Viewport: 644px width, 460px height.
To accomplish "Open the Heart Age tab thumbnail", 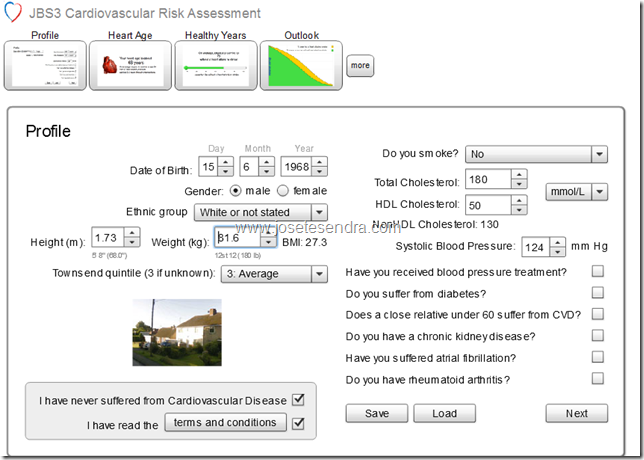I will click(x=132, y=66).
